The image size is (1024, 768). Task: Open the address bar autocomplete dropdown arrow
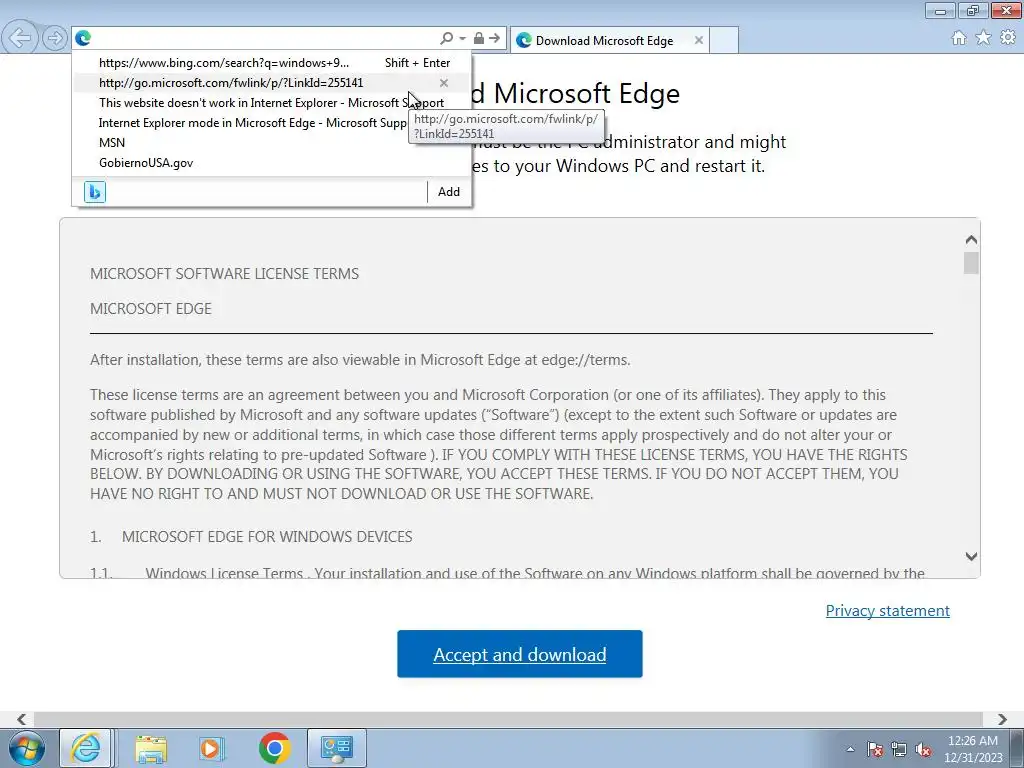coord(462,39)
